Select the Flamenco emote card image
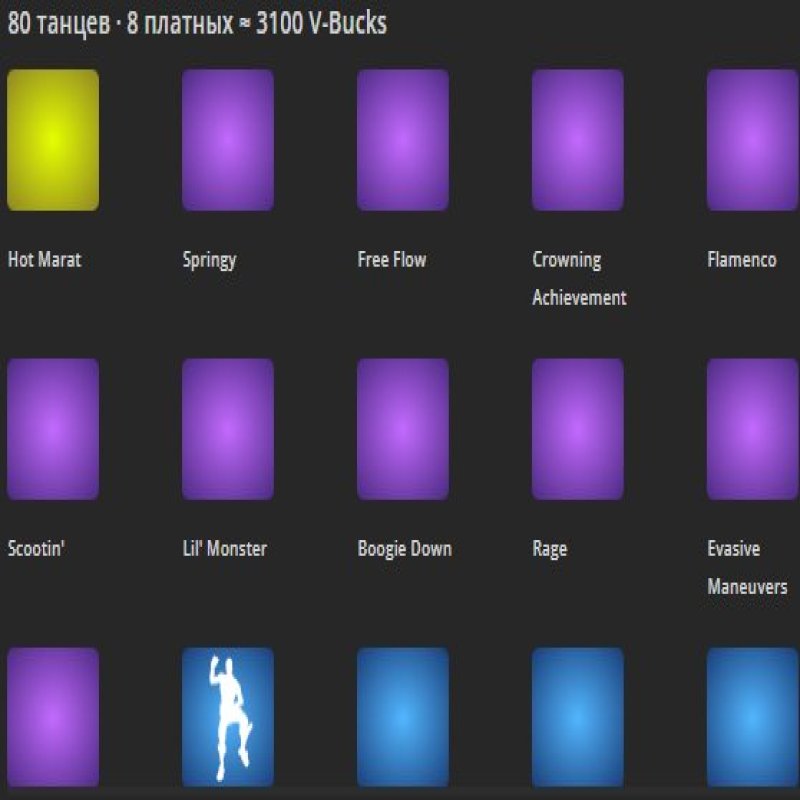 tap(752, 140)
